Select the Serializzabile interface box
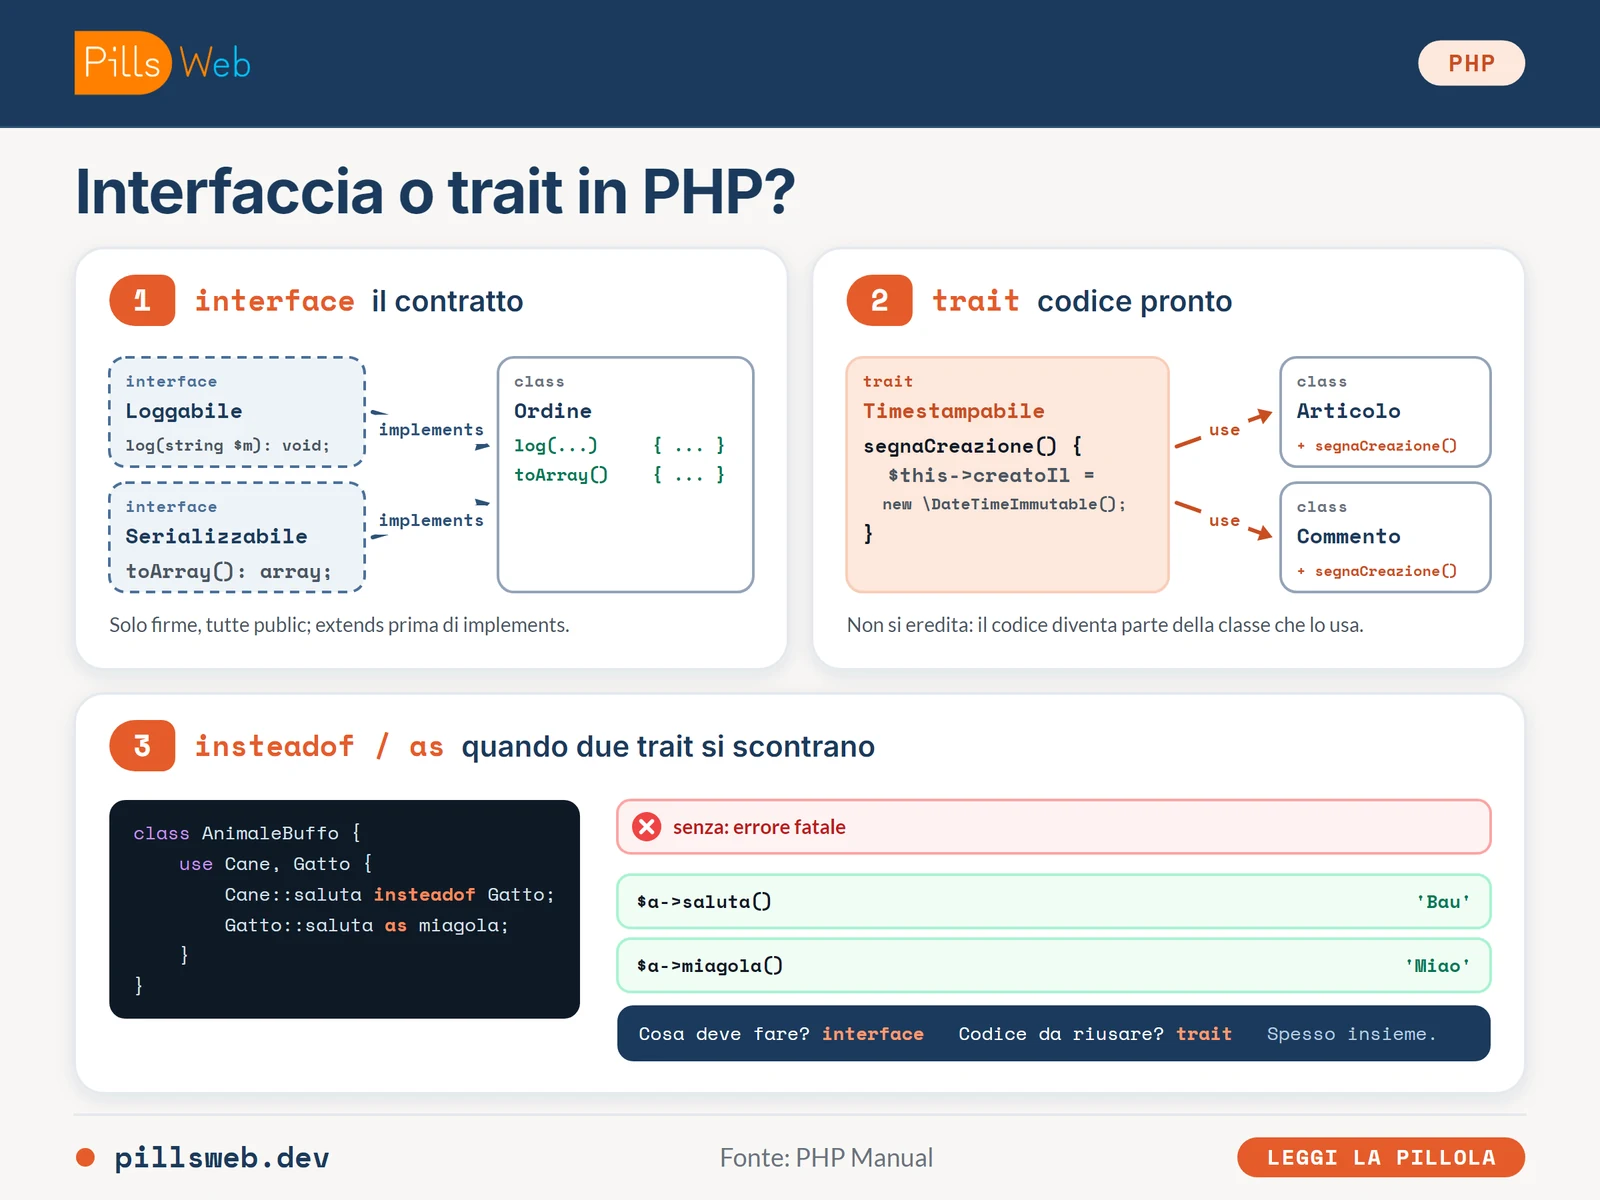 (x=237, y=537)
